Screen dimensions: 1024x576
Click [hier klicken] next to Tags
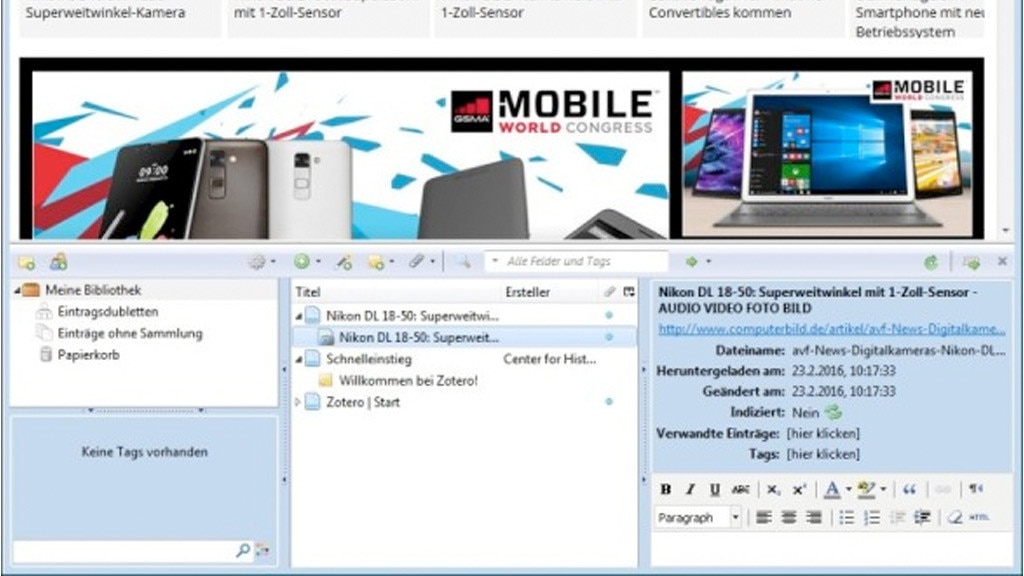point(823,454)
